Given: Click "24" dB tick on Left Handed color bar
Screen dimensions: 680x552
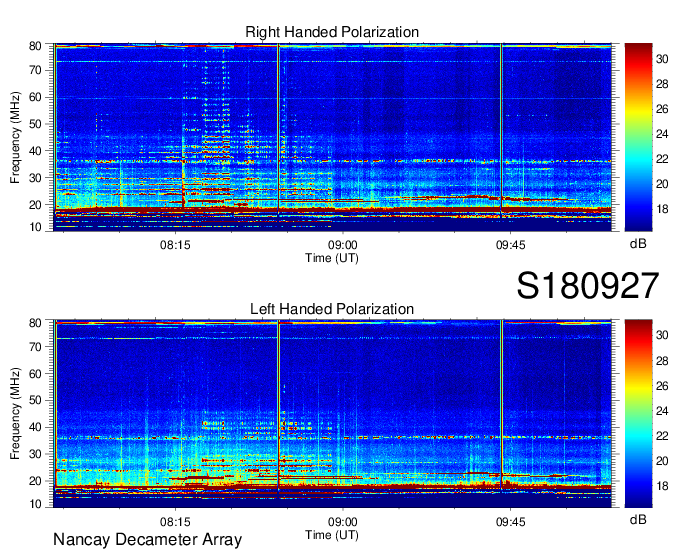Looking at the screenshot, I should [x=662, y=411].
